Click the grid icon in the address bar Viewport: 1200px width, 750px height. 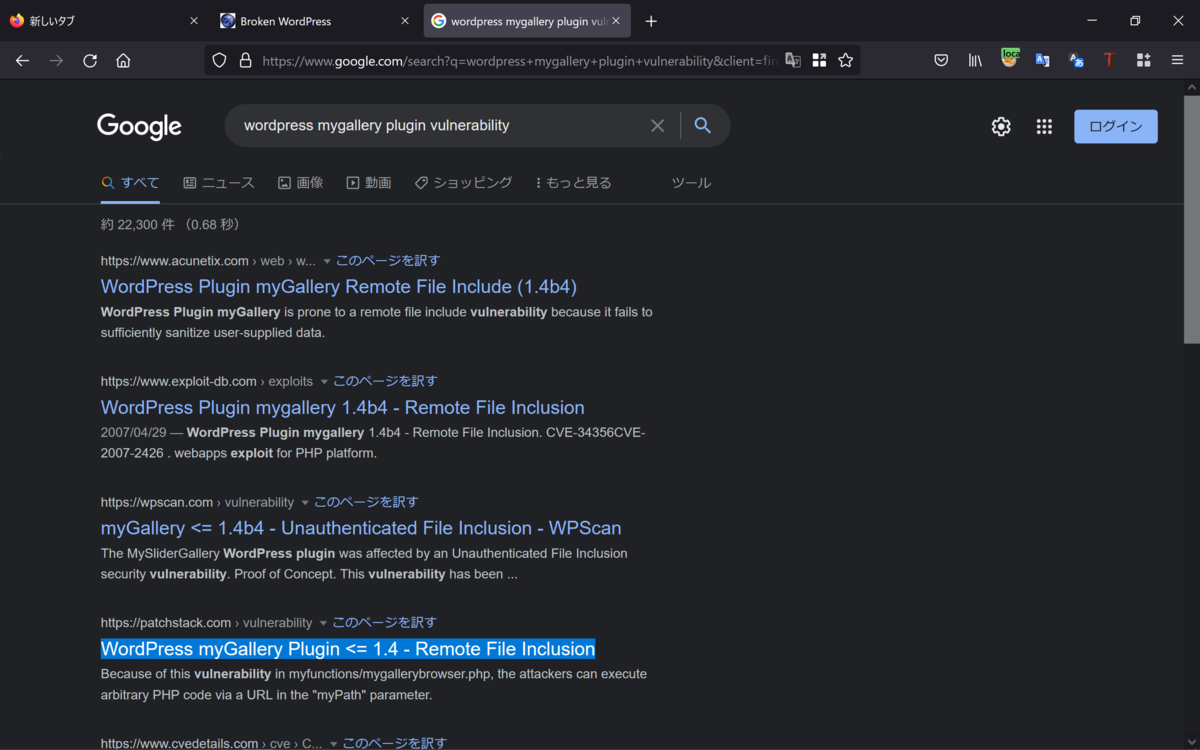point(819,60)
